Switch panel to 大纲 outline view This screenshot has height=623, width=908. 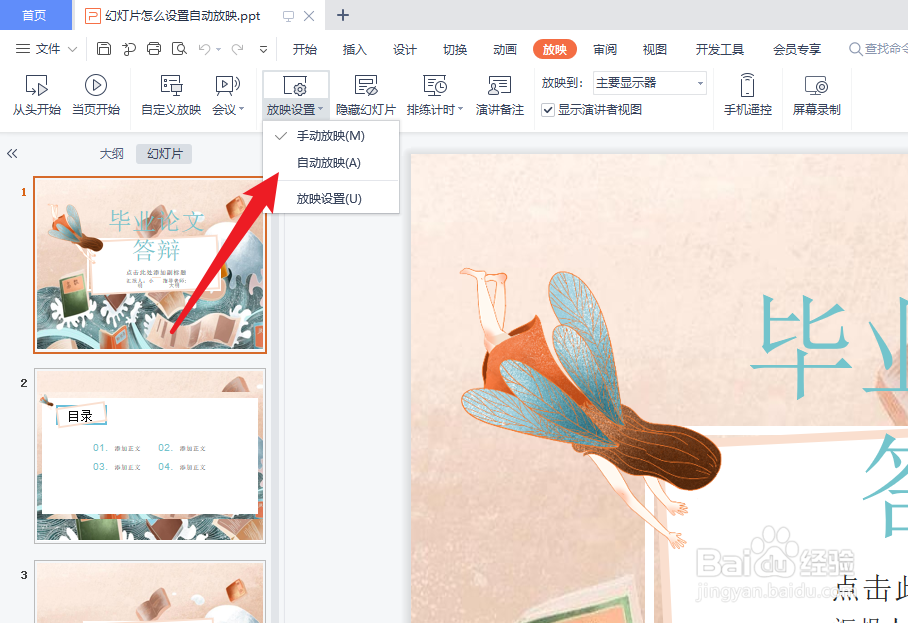(x=111, y=154)
